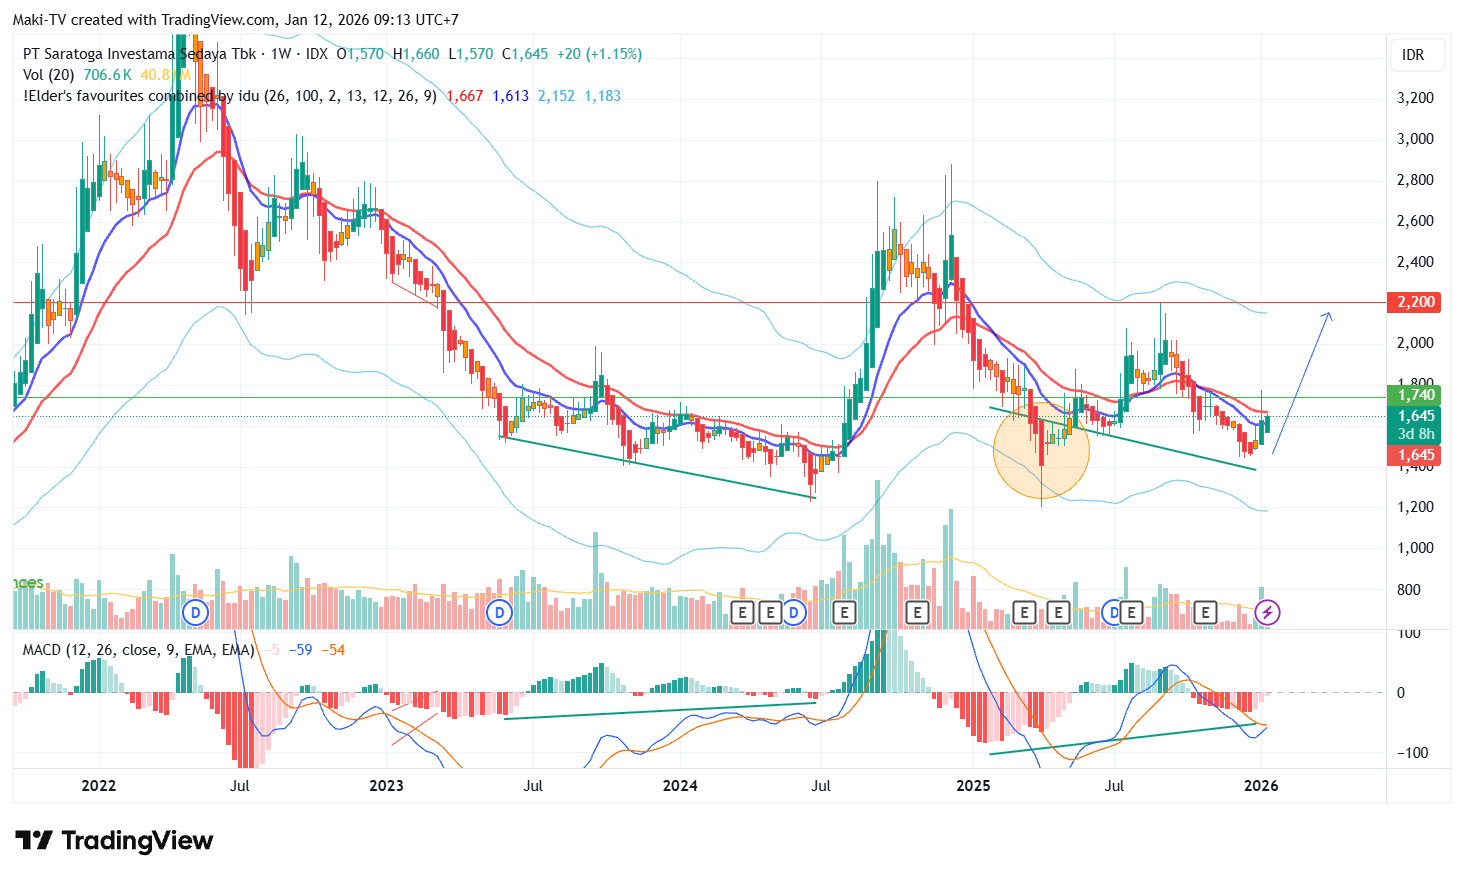Screen dimensions: 1464x878
Task: Select the Elder's favourites indicator legend
Action: (x=230, y=96)
